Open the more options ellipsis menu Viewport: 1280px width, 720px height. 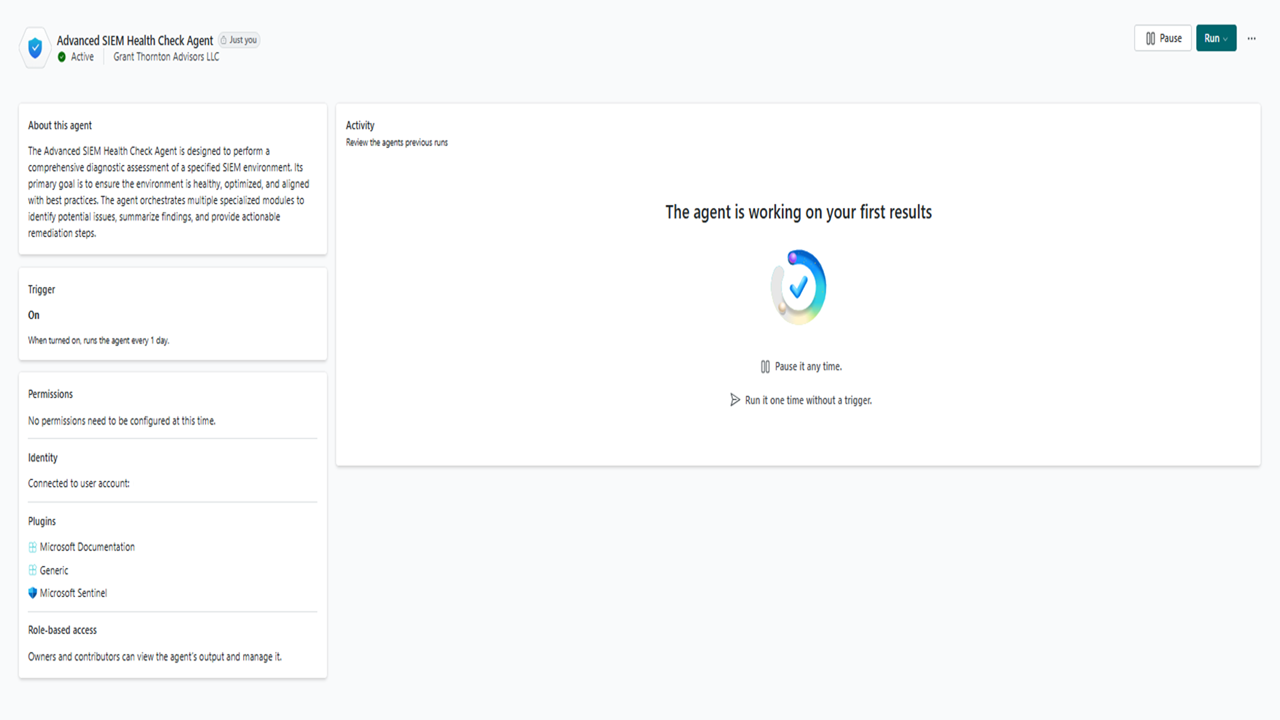[x=1251, y=38]
